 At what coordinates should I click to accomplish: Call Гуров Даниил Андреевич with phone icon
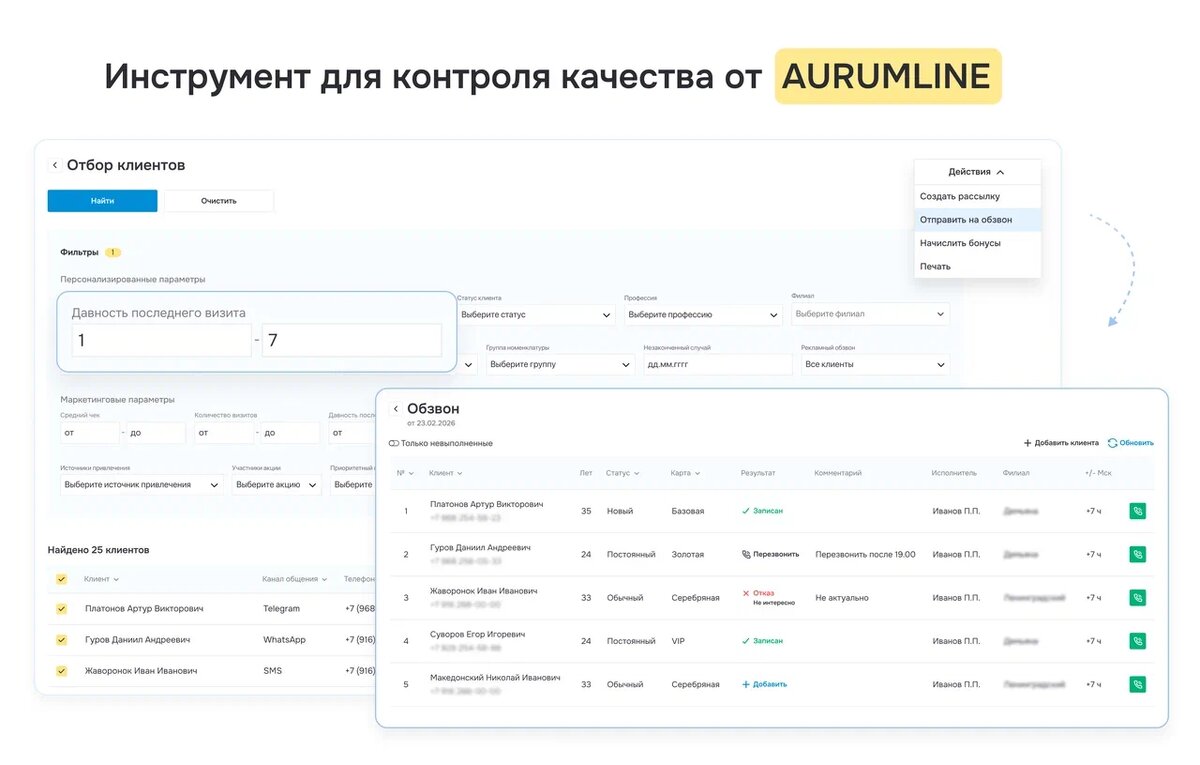(x=1137, y=554)
